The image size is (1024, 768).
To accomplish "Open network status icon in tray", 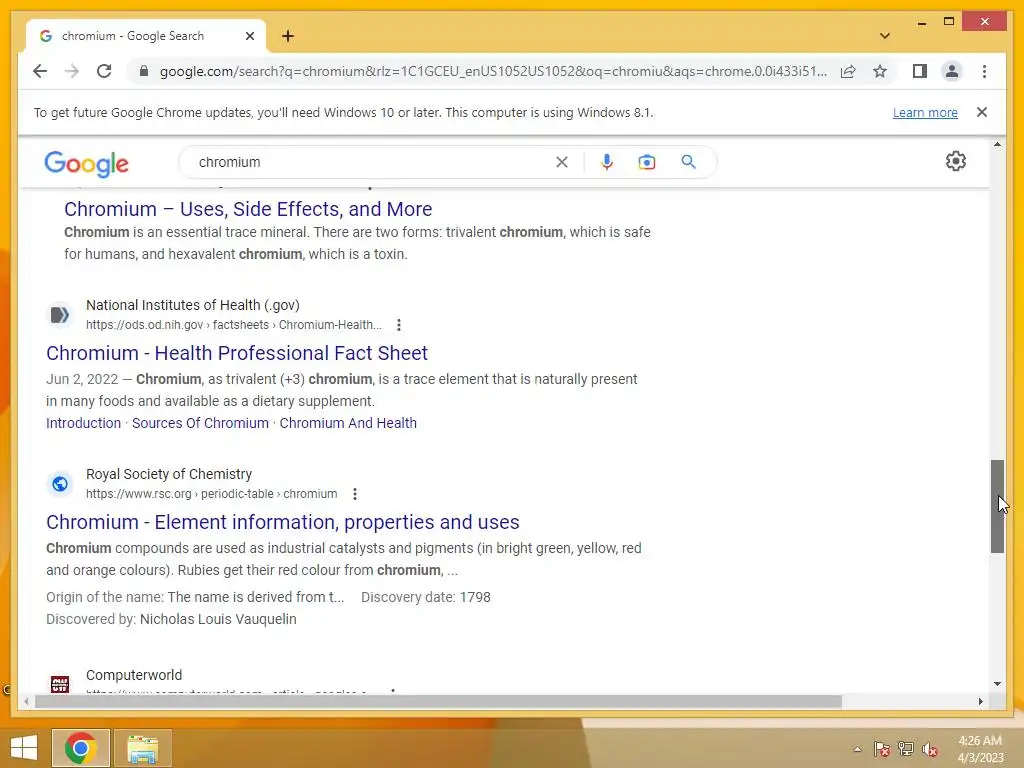I will pos(906,749).
